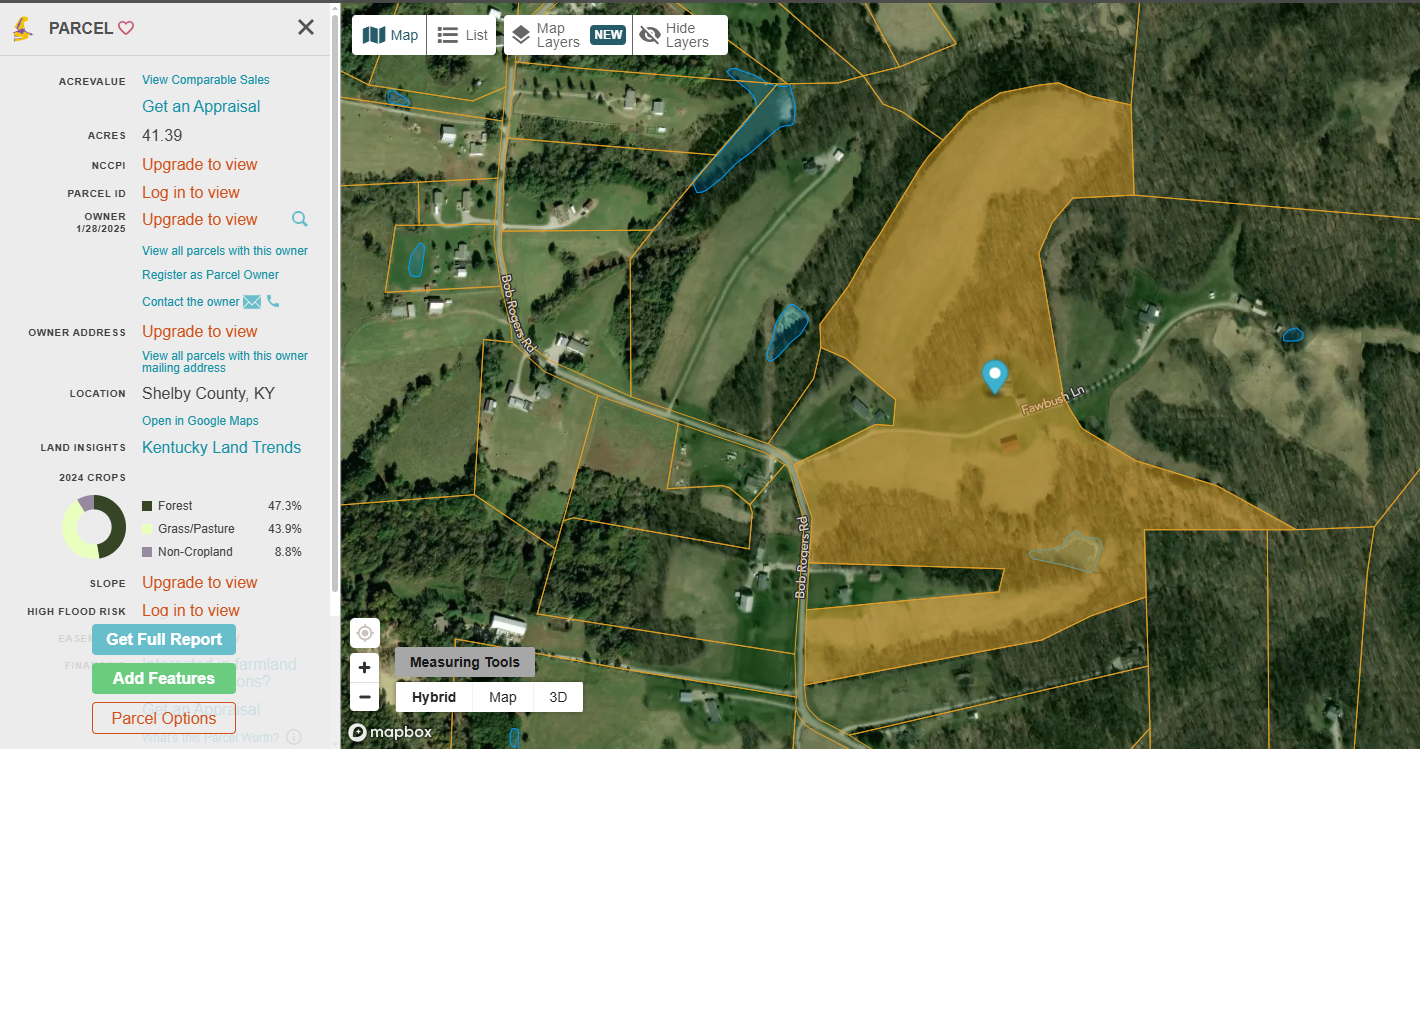Zoom in with the plus button
The height and width of the screenshot is (1024, 1420).
pos(365,668)
